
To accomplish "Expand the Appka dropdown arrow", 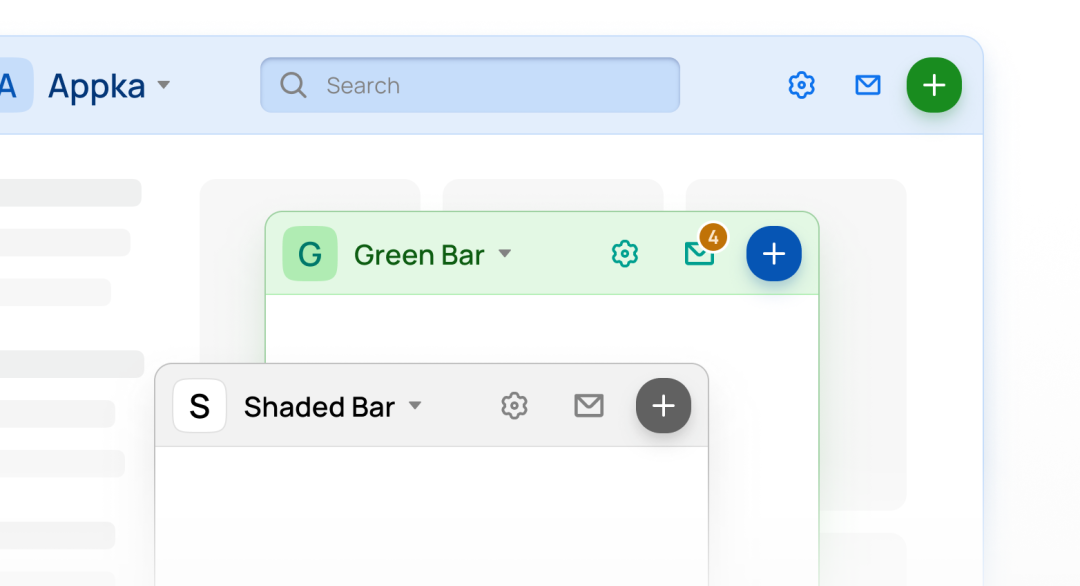I will tap(163, 85).
